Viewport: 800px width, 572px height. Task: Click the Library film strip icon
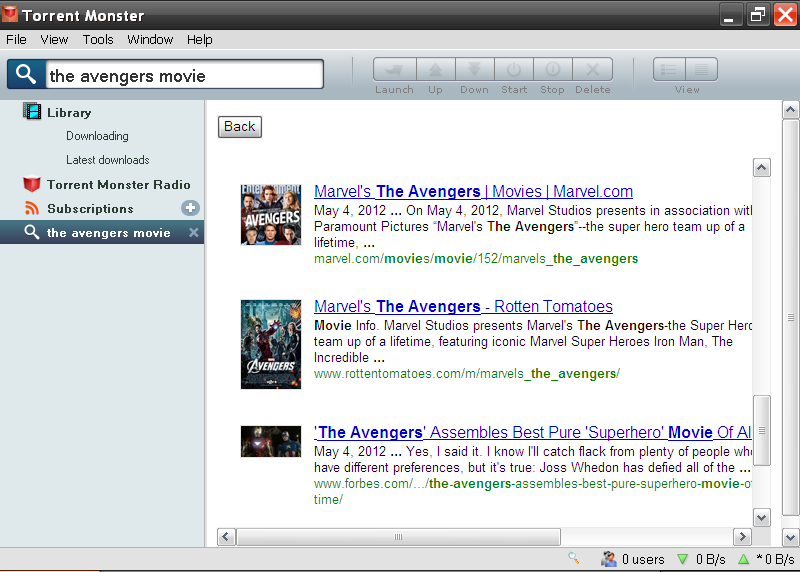point(32,111)
